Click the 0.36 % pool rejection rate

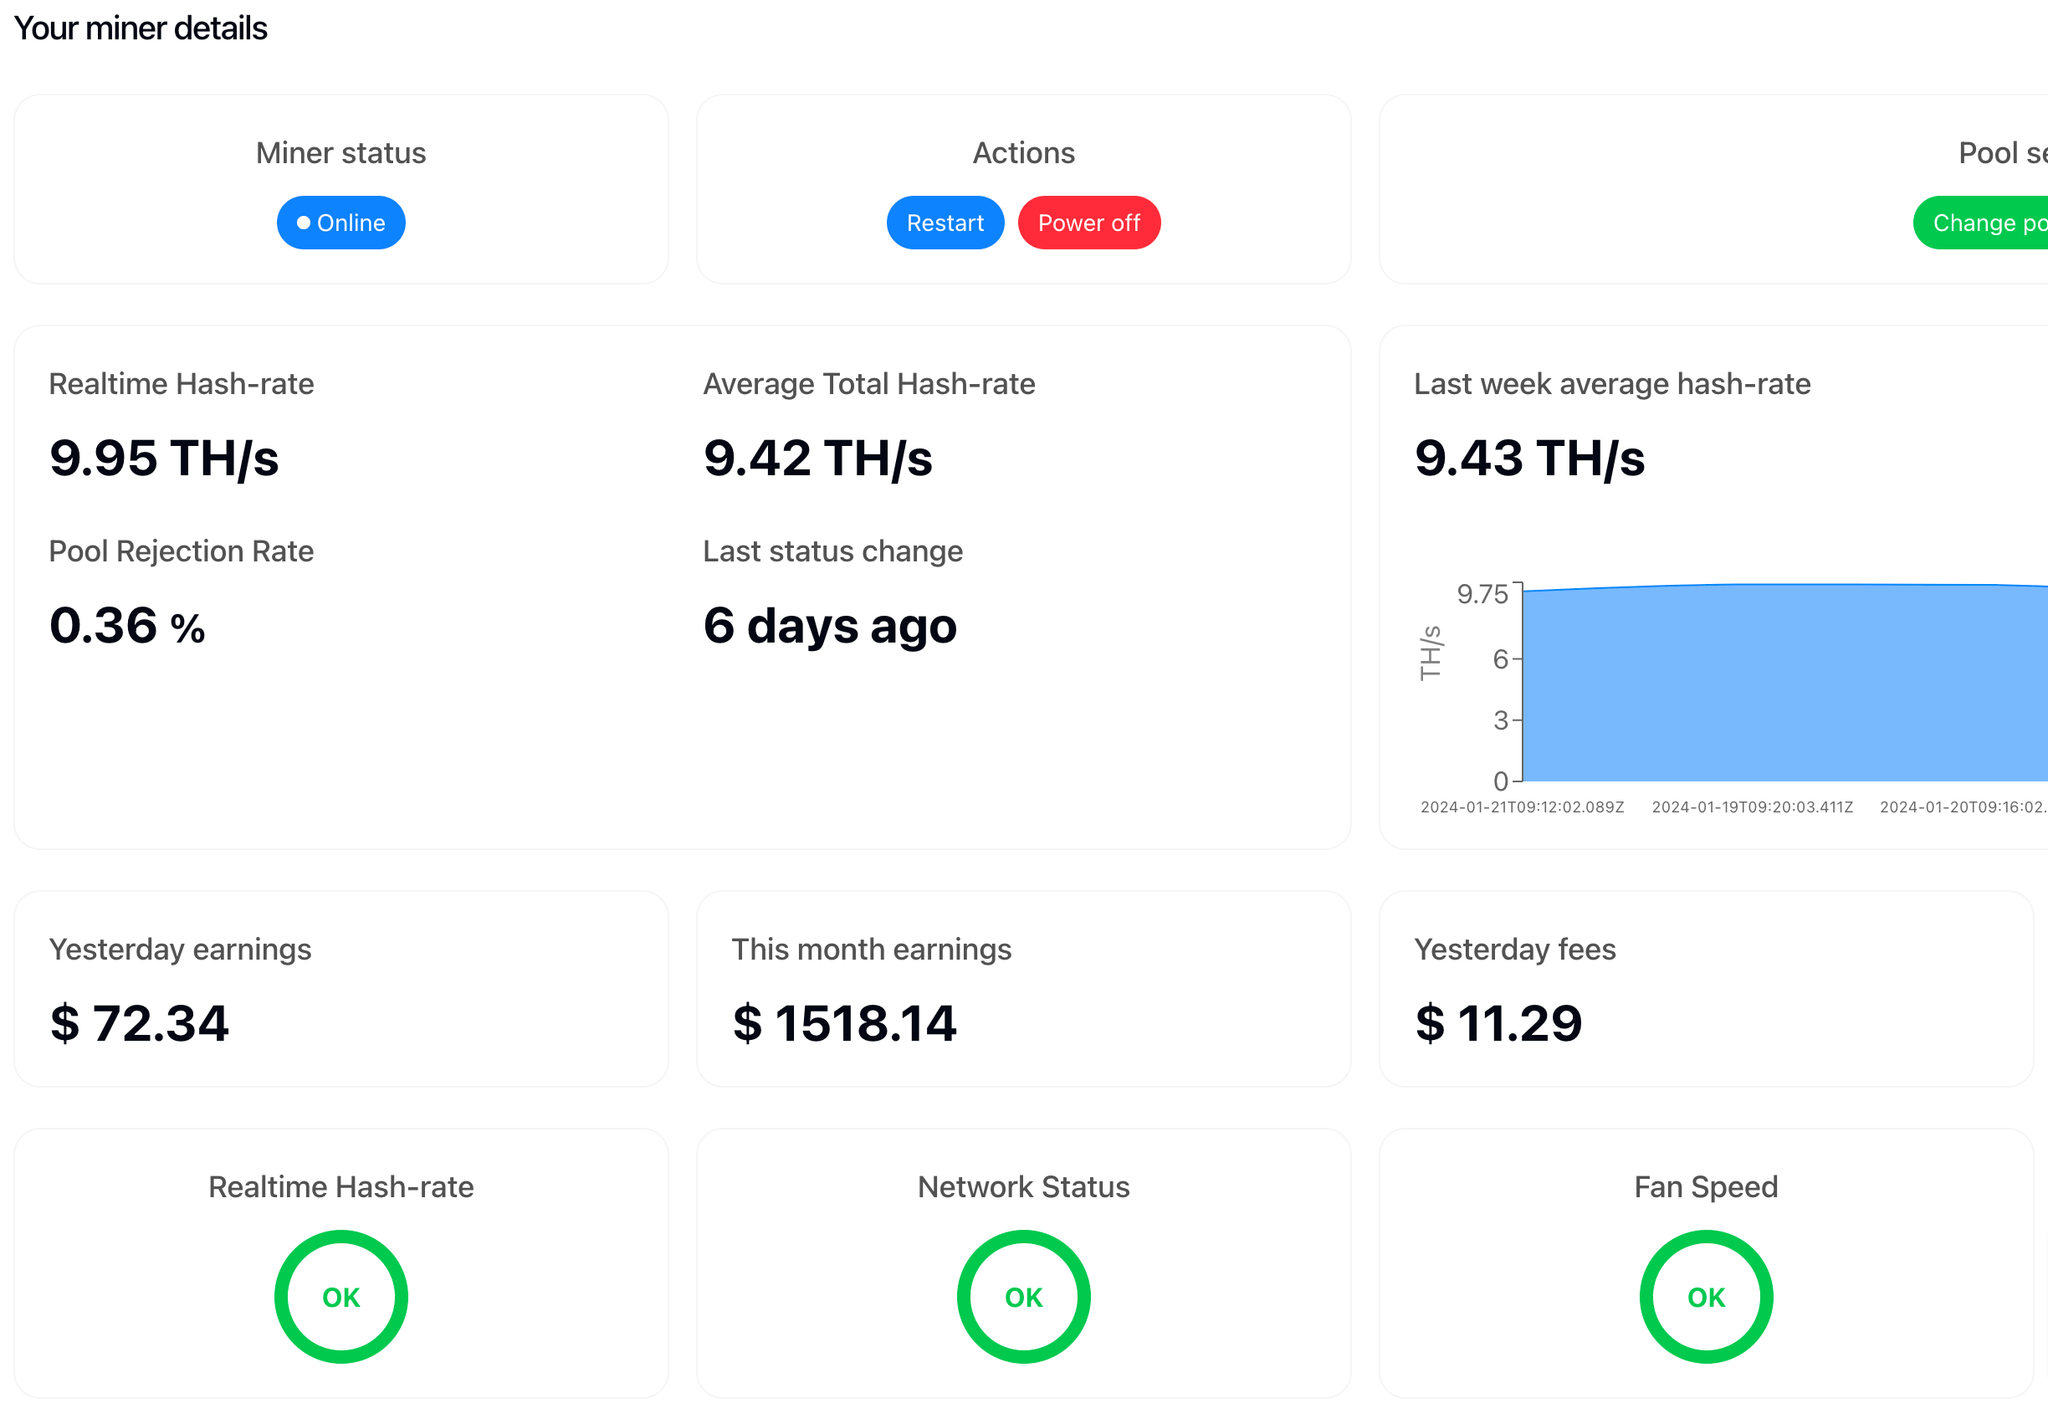(127, 626)
